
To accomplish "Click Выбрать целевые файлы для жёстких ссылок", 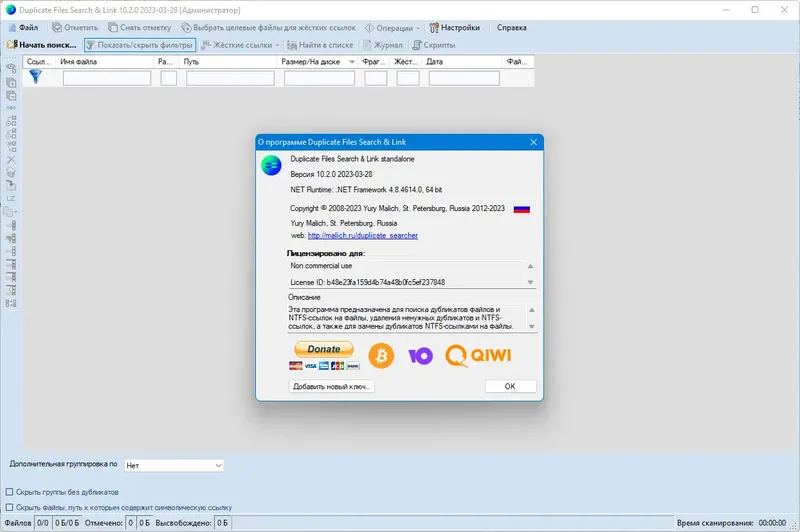I will point(268,28).
